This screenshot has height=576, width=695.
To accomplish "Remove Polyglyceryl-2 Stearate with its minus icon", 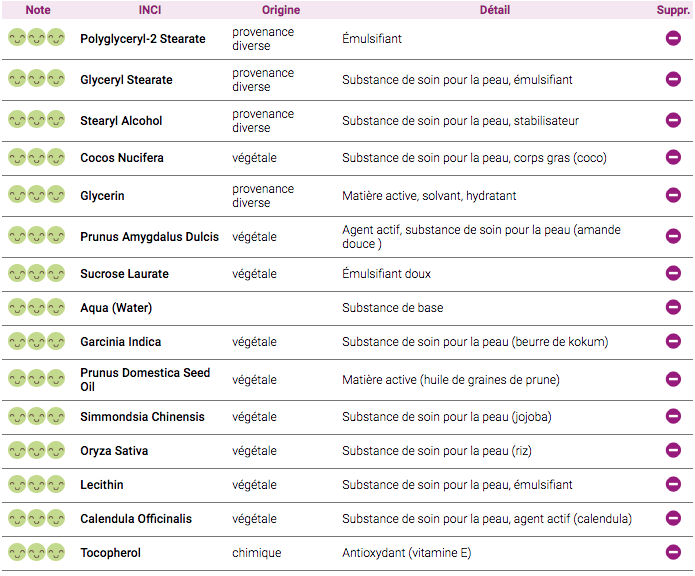I will point(673,39).
